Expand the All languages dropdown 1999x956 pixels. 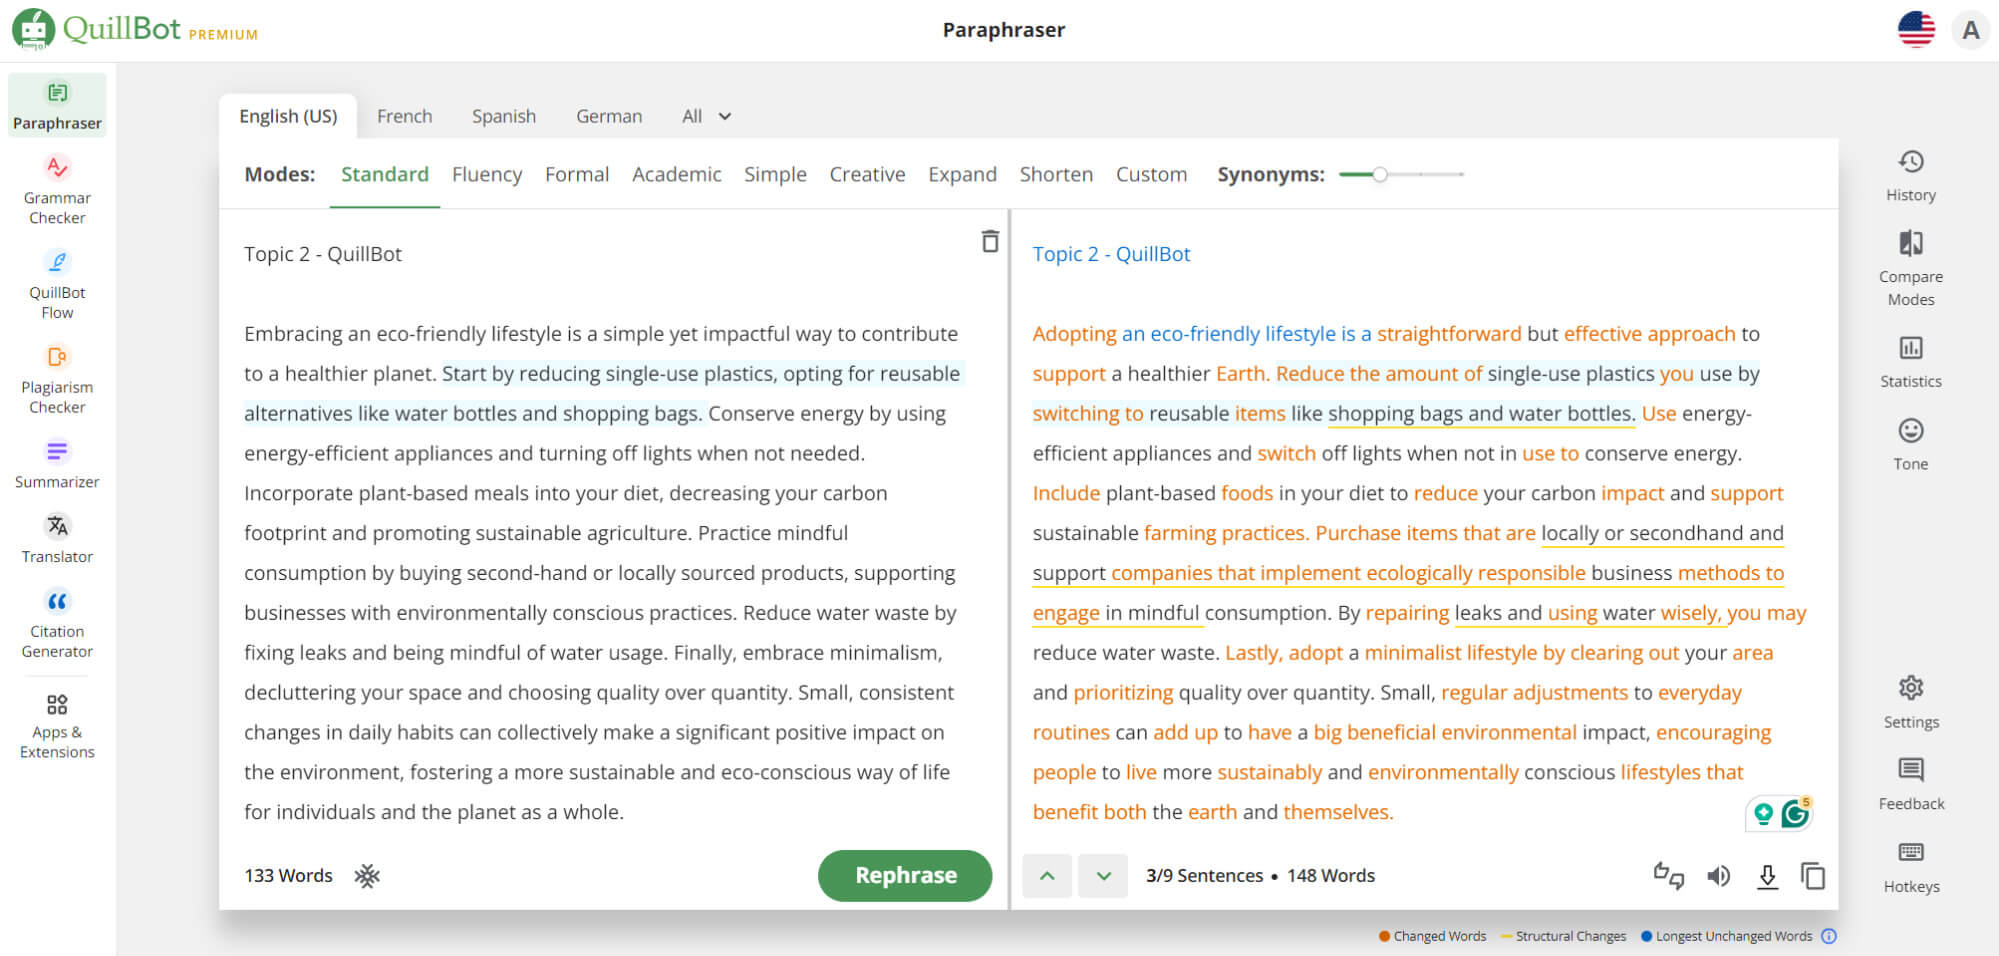pyautogui.click(x=706, y=116)
